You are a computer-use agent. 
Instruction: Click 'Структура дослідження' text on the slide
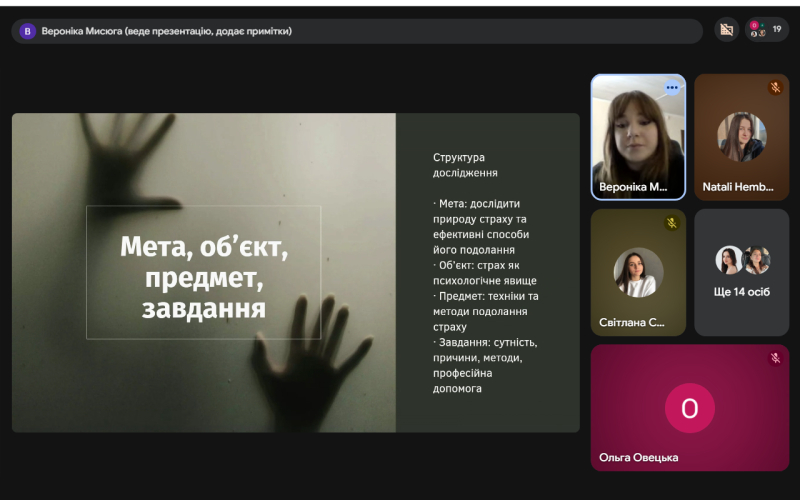click(x=458, y=165)
